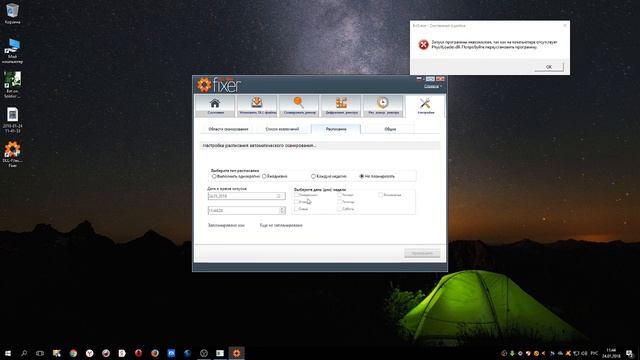Click the keyboard language indicator in the tray
This screenshot has height=360, width=640.
[x=594, y=353]
